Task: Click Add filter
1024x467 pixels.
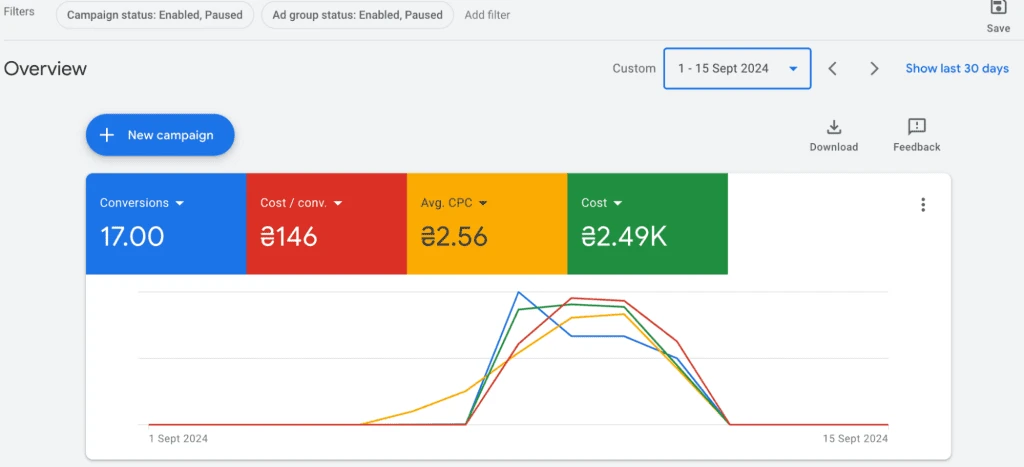Action: (x=487, y=15)
